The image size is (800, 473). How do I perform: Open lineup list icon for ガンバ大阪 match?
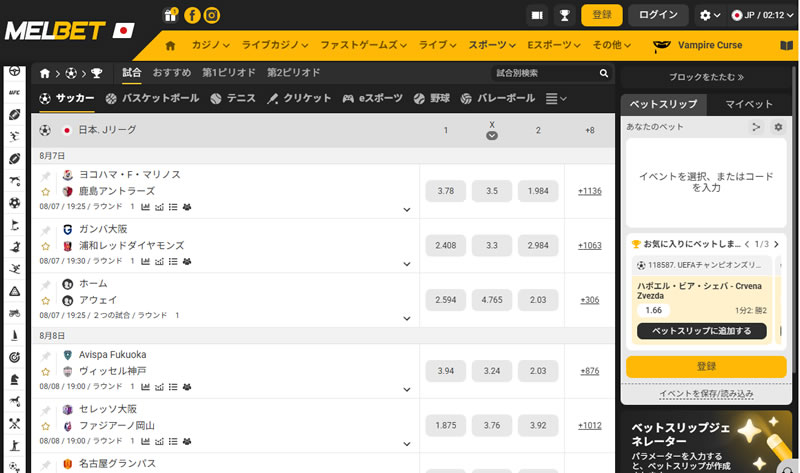(173, 262)
